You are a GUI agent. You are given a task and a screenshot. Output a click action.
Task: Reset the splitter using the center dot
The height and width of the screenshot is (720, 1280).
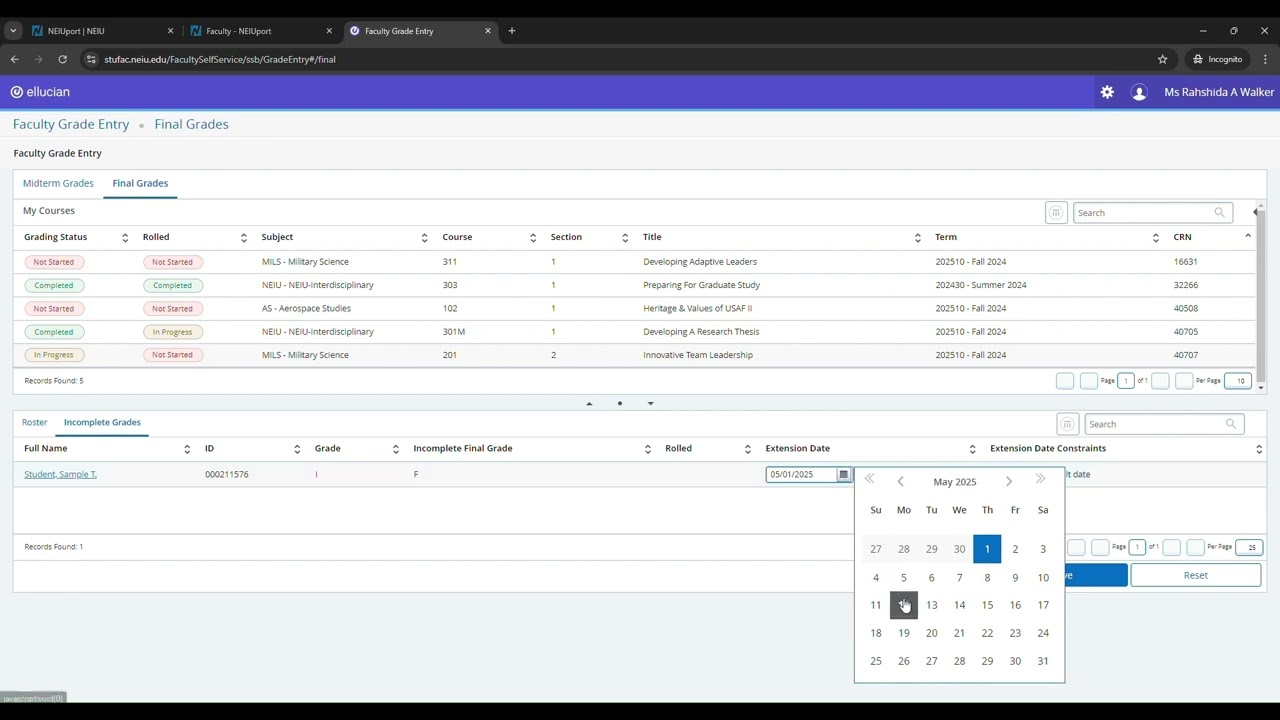click(x=620, y=404)
